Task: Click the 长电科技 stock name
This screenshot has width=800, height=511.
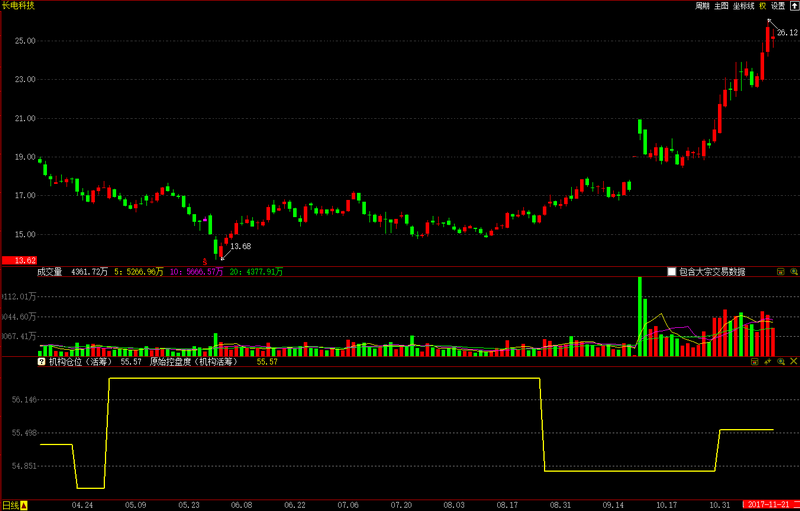Action: (x=18, y=6)
